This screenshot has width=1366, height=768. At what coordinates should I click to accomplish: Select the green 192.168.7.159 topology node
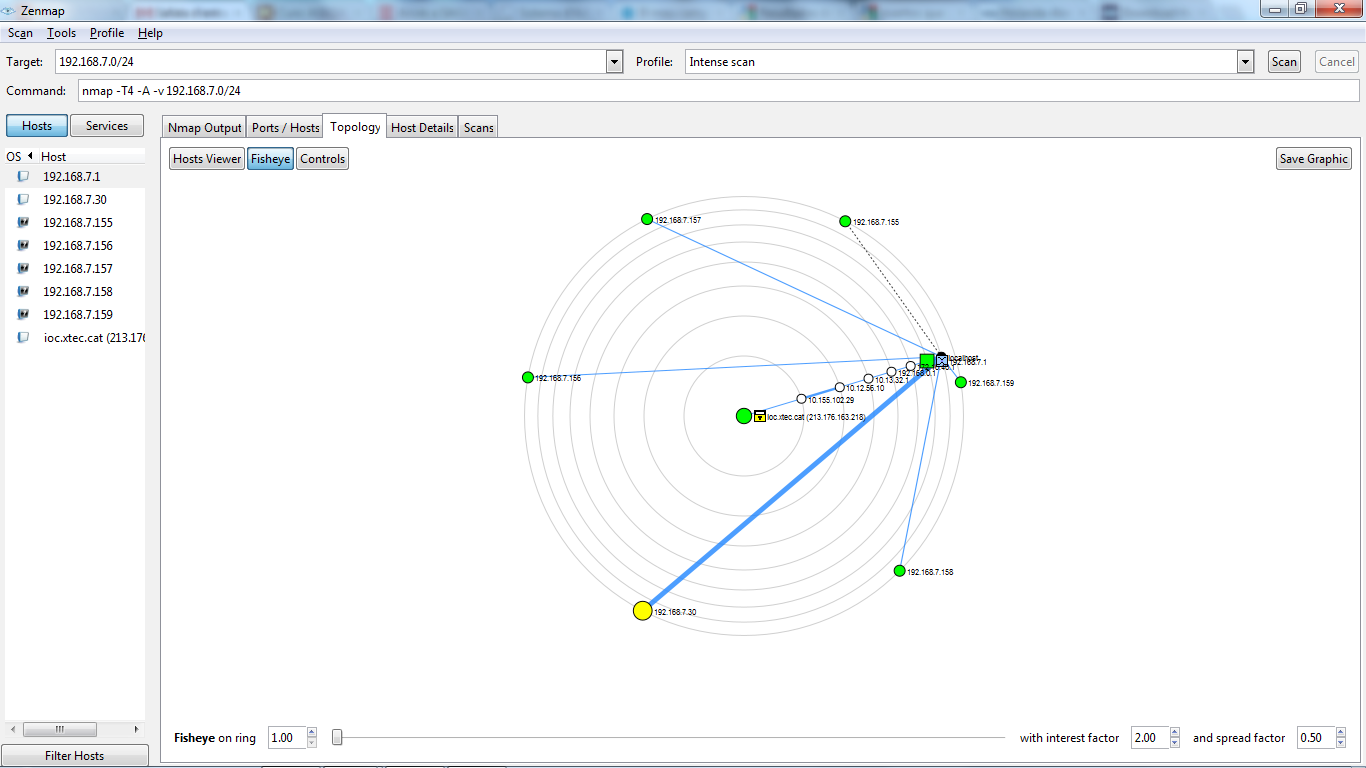click(x=961, y=382)
